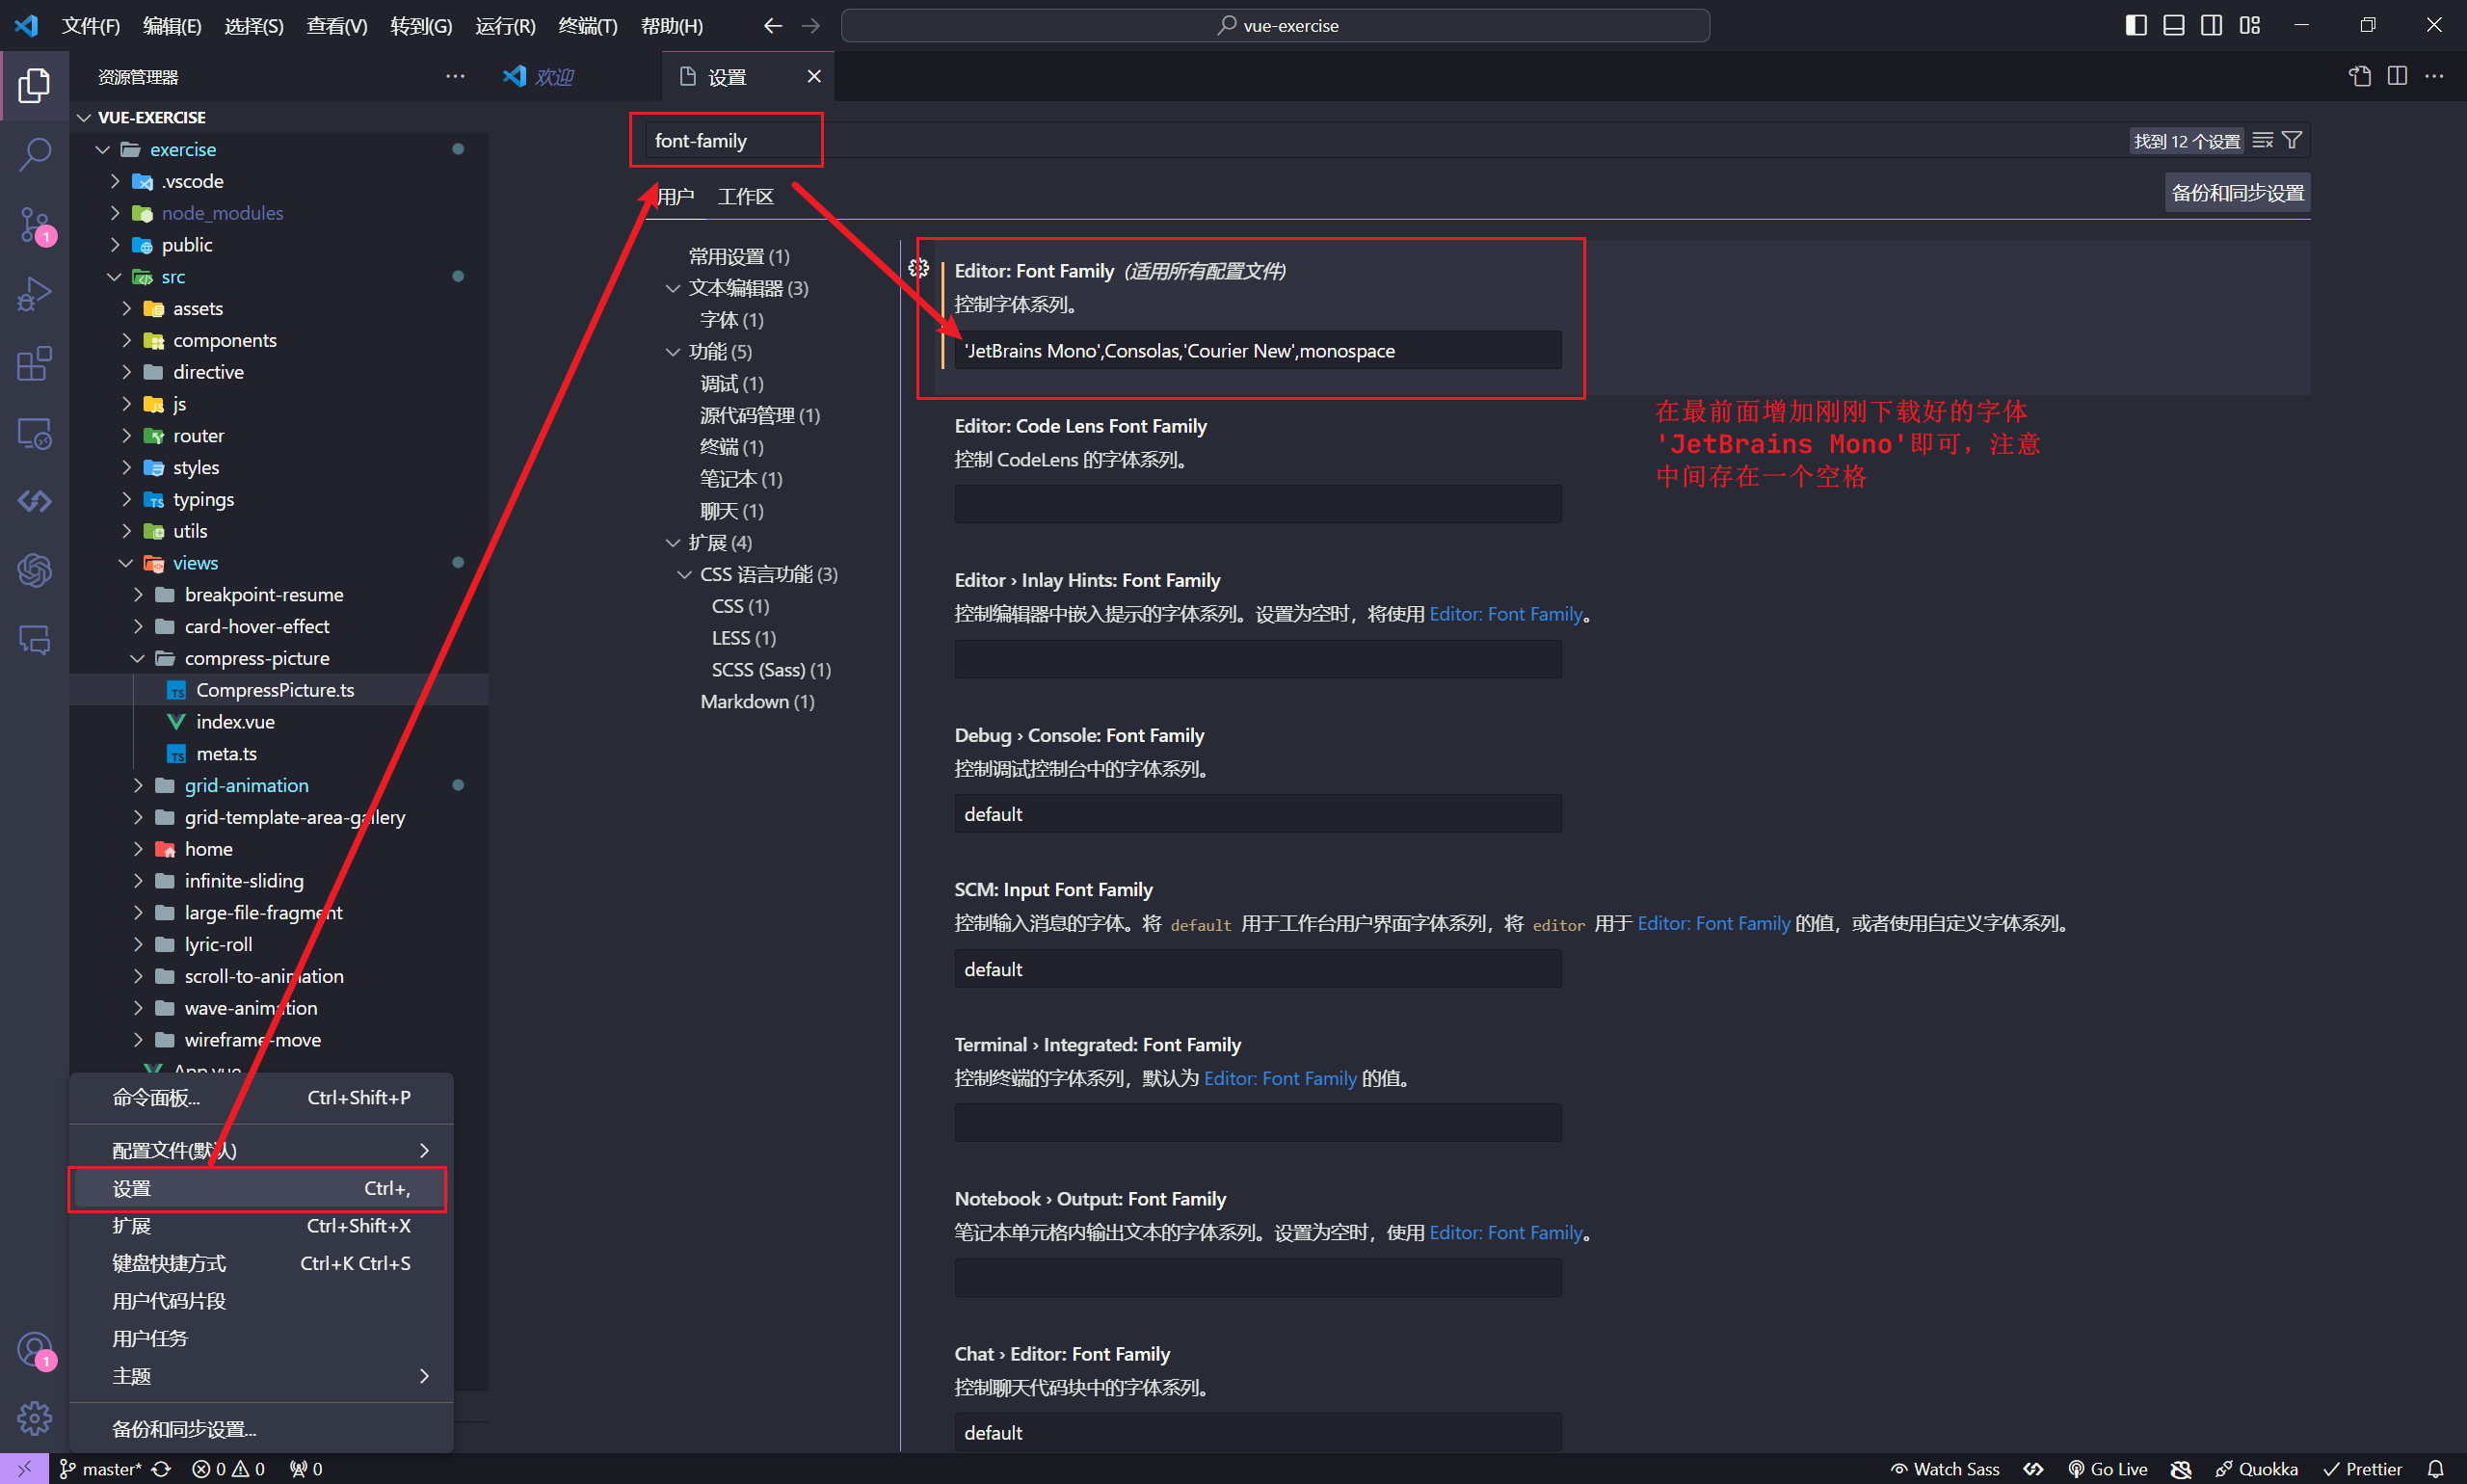Toggle secondary side bar layout icon

click(x=2212, y=25)
